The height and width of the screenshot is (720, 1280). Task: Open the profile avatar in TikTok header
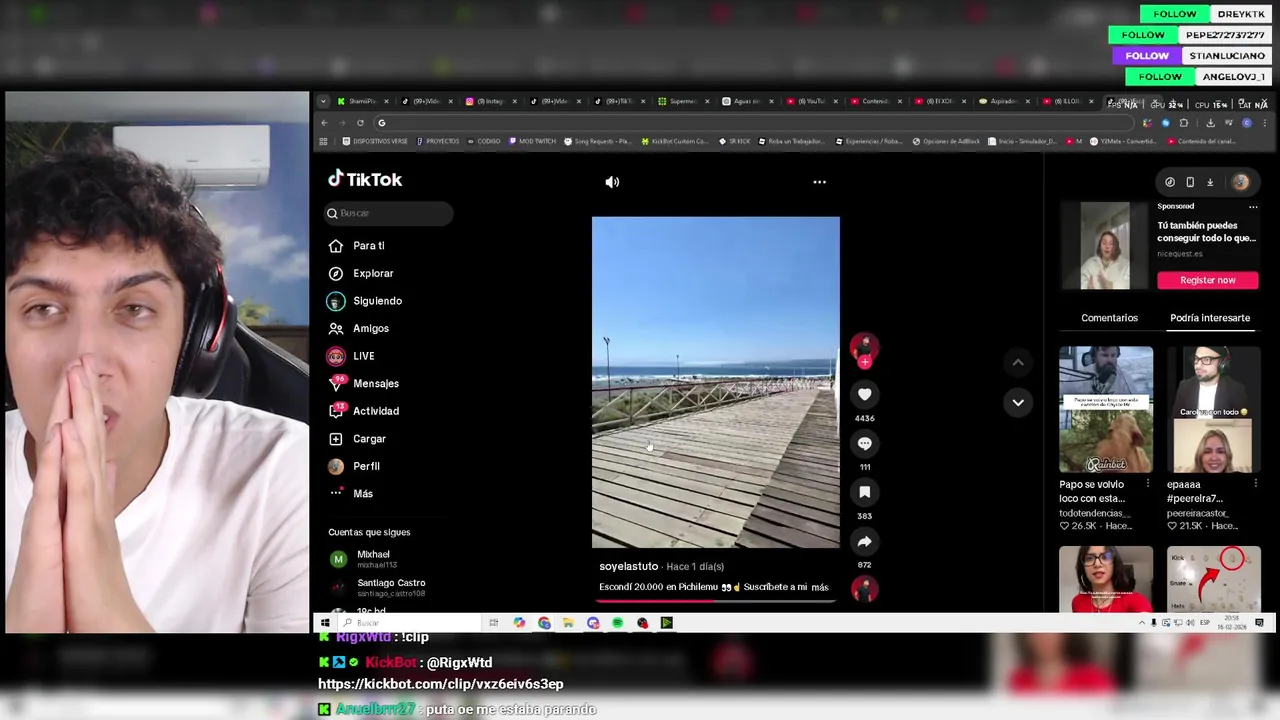coord(1240,182)
